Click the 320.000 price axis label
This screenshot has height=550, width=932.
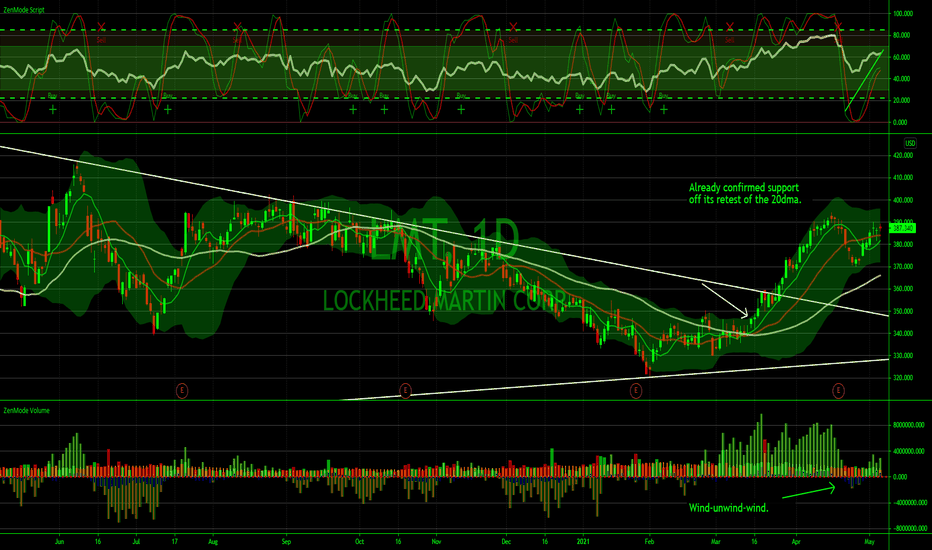pyautogui.click(x=902, y=378)
